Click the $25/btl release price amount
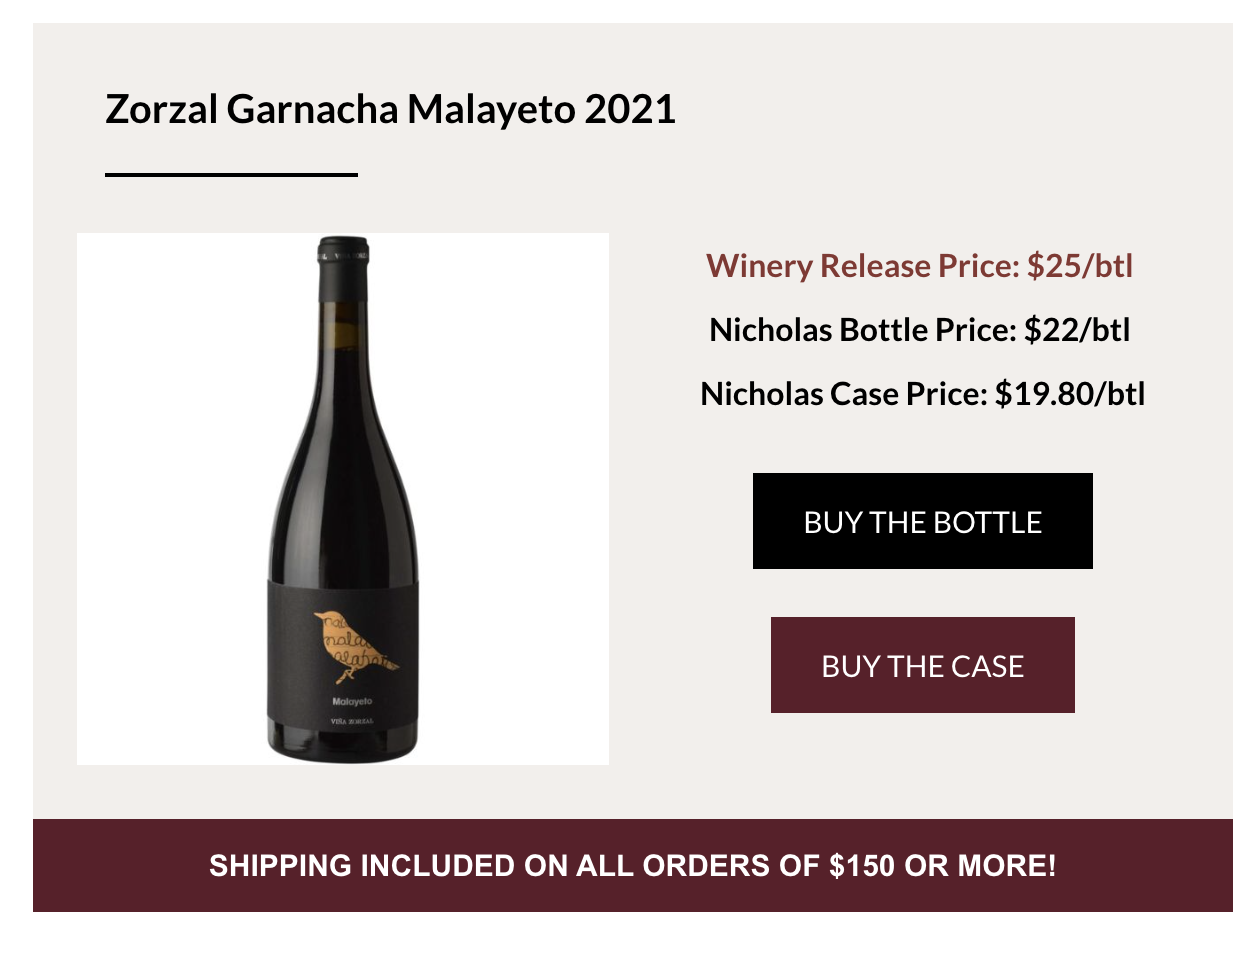The height and width of the screenshot is (962, 1260). click(1080, 266)
